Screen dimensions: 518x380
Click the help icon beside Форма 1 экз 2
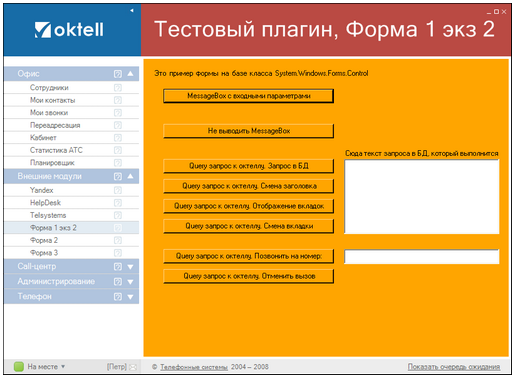point(118,228)
